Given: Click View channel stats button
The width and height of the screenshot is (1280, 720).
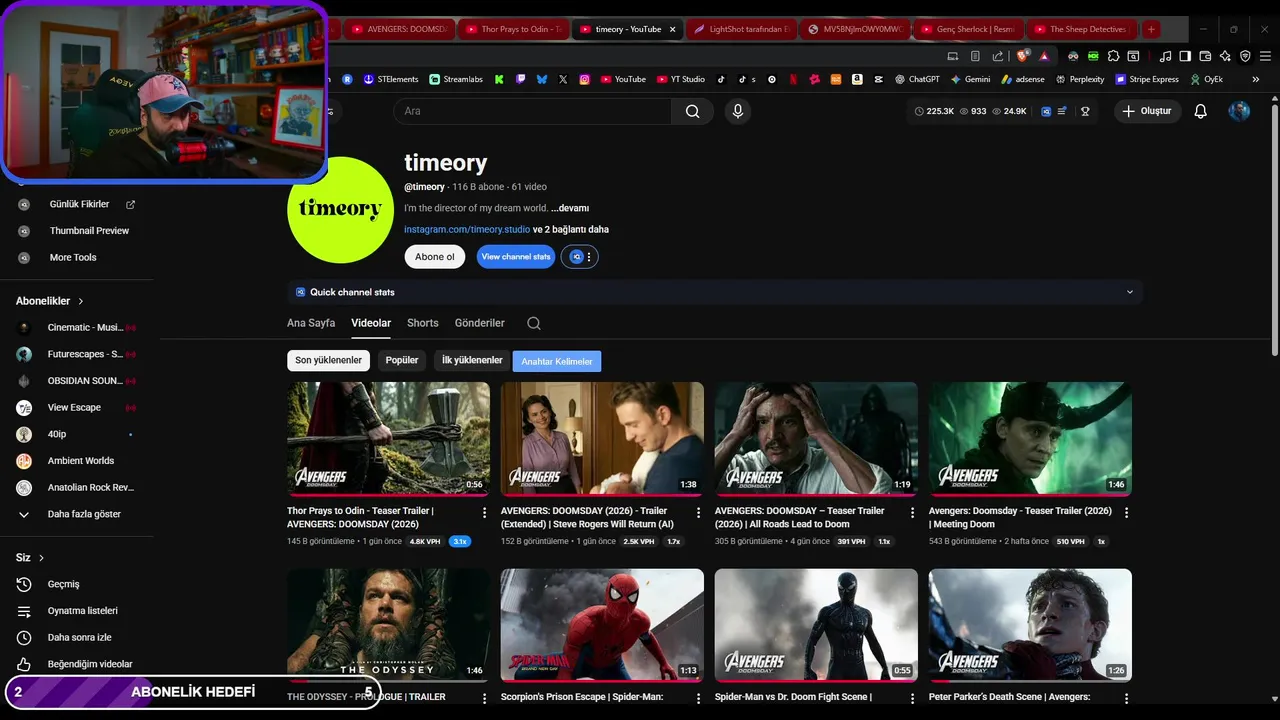Looking at the screenshot, I should (516, 257).
